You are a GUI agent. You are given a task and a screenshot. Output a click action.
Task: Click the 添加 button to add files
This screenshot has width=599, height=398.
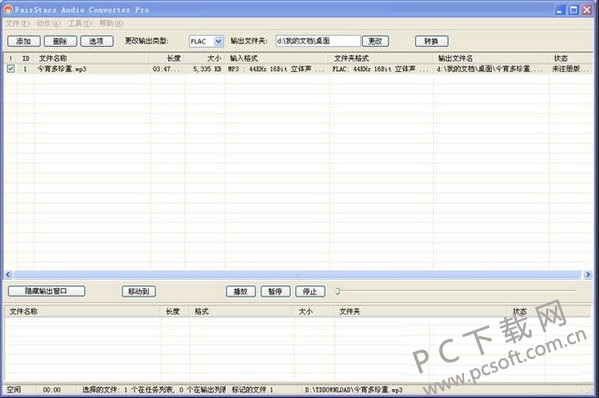tap(24, 41)
